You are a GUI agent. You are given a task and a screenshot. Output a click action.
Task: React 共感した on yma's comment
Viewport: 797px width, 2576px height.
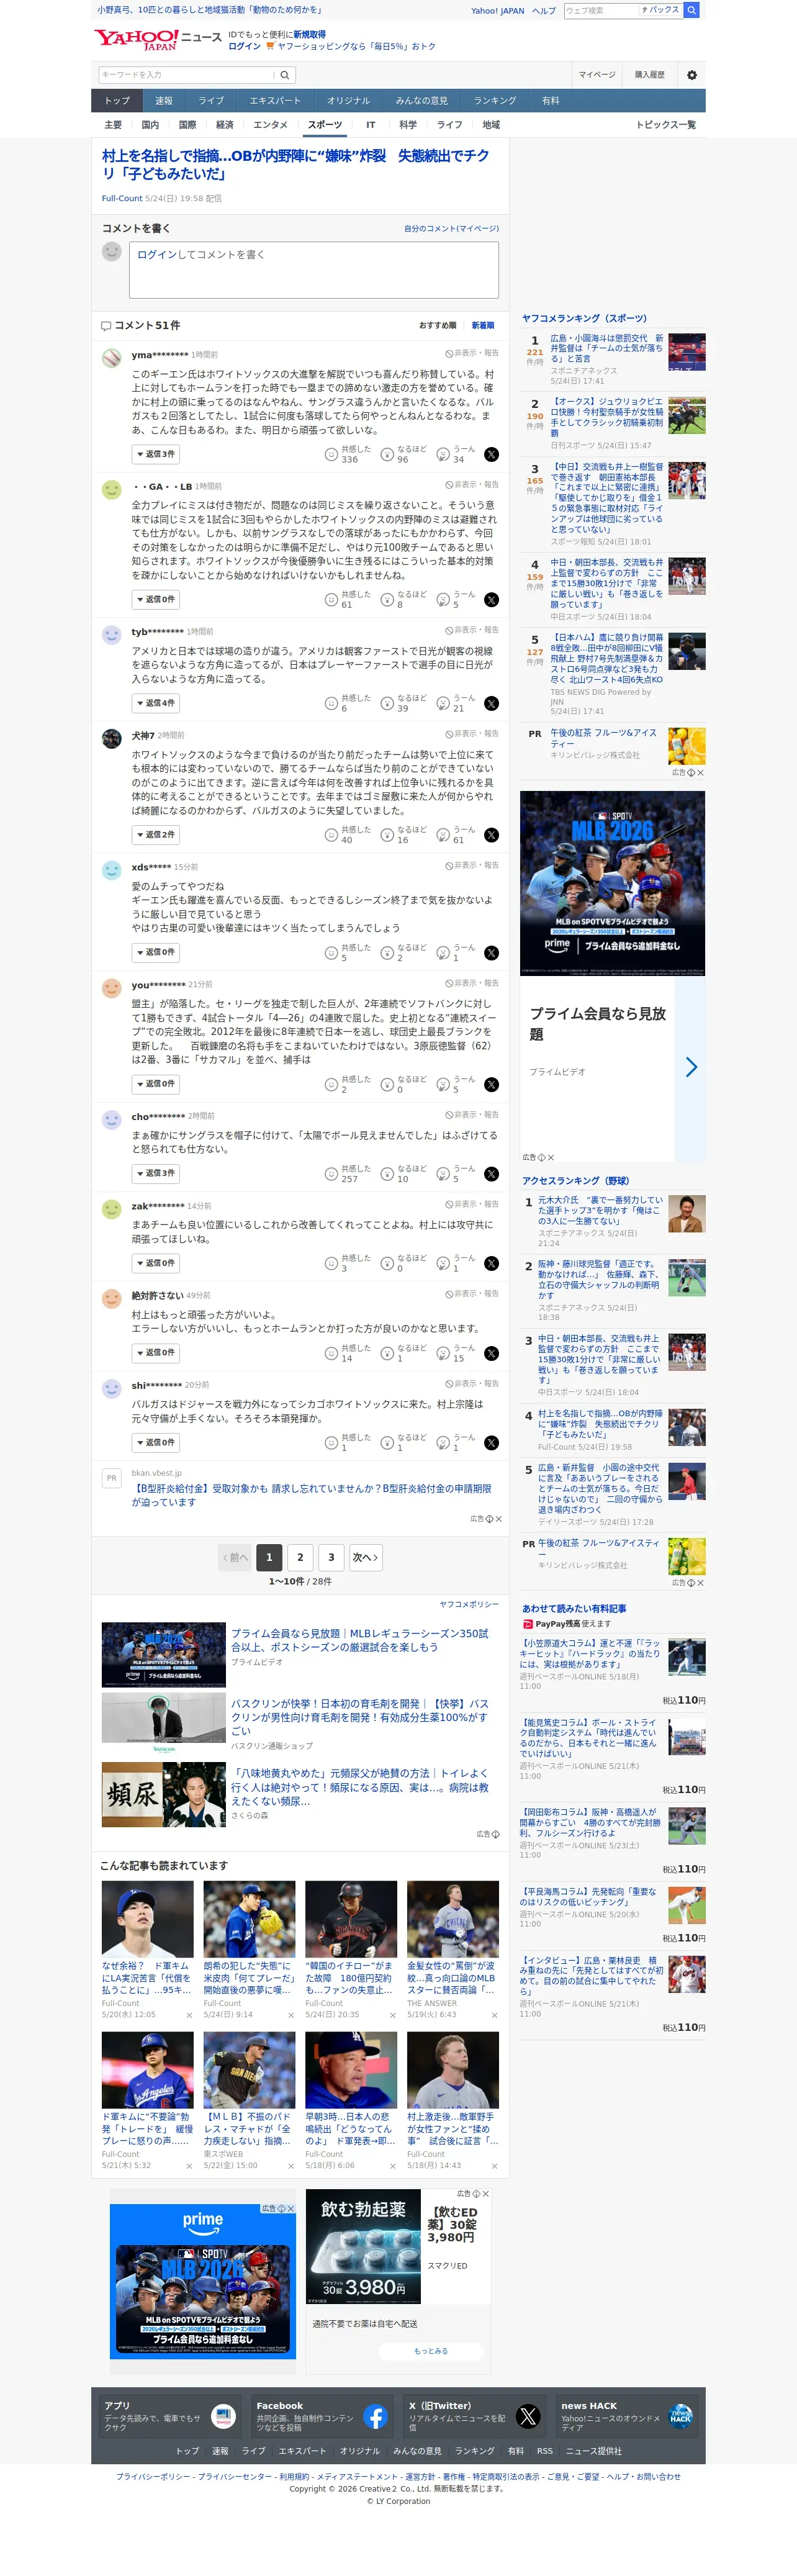(x=347, y=455)
